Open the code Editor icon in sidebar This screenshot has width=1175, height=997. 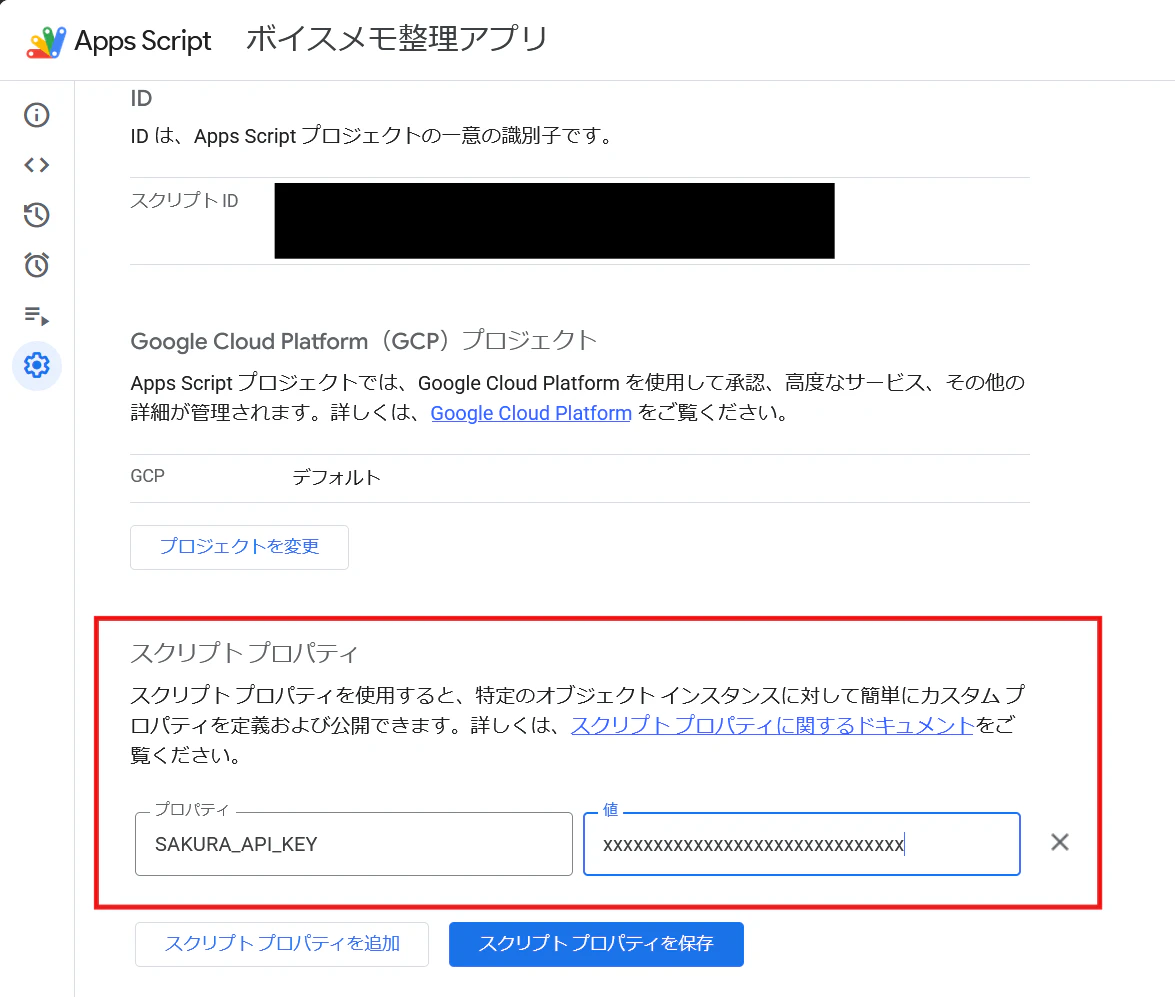tap(37, 165)
